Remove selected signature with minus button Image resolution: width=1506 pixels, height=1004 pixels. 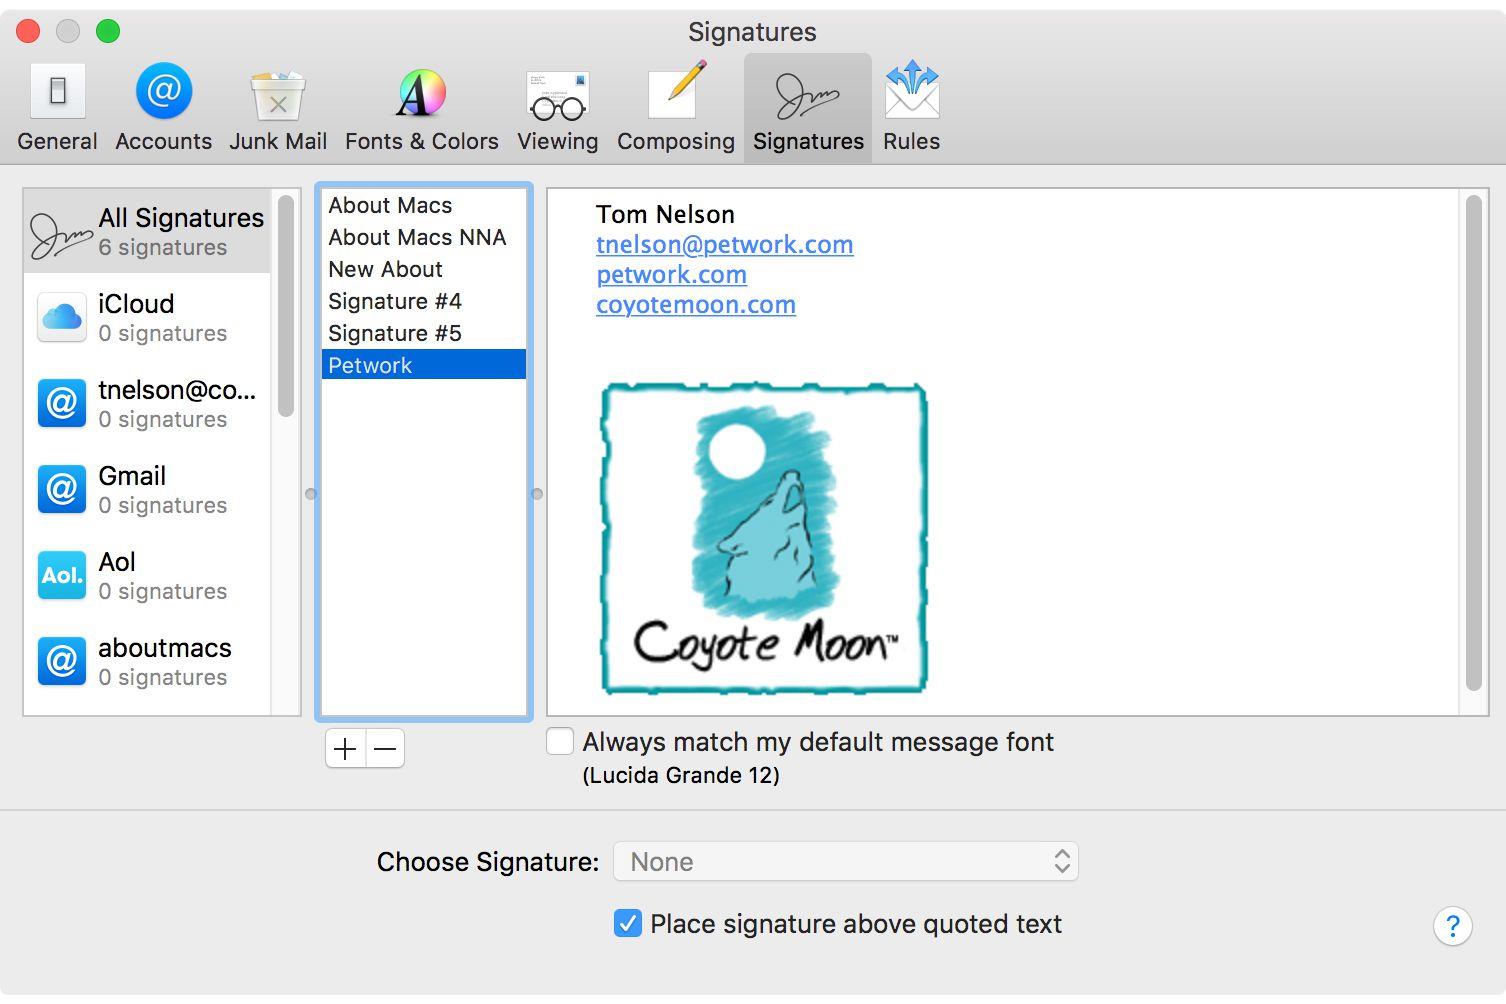click(385, 749)
